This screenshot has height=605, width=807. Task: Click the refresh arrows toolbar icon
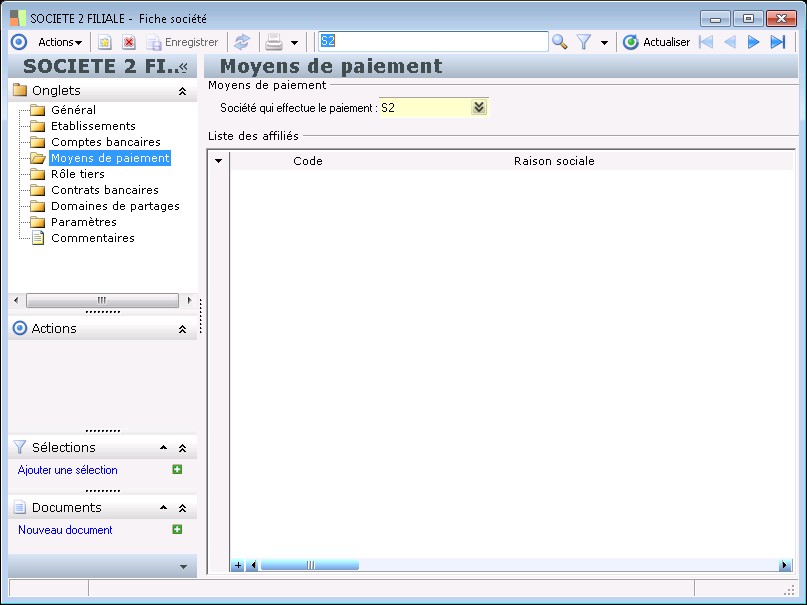click(x=241, y=42)
